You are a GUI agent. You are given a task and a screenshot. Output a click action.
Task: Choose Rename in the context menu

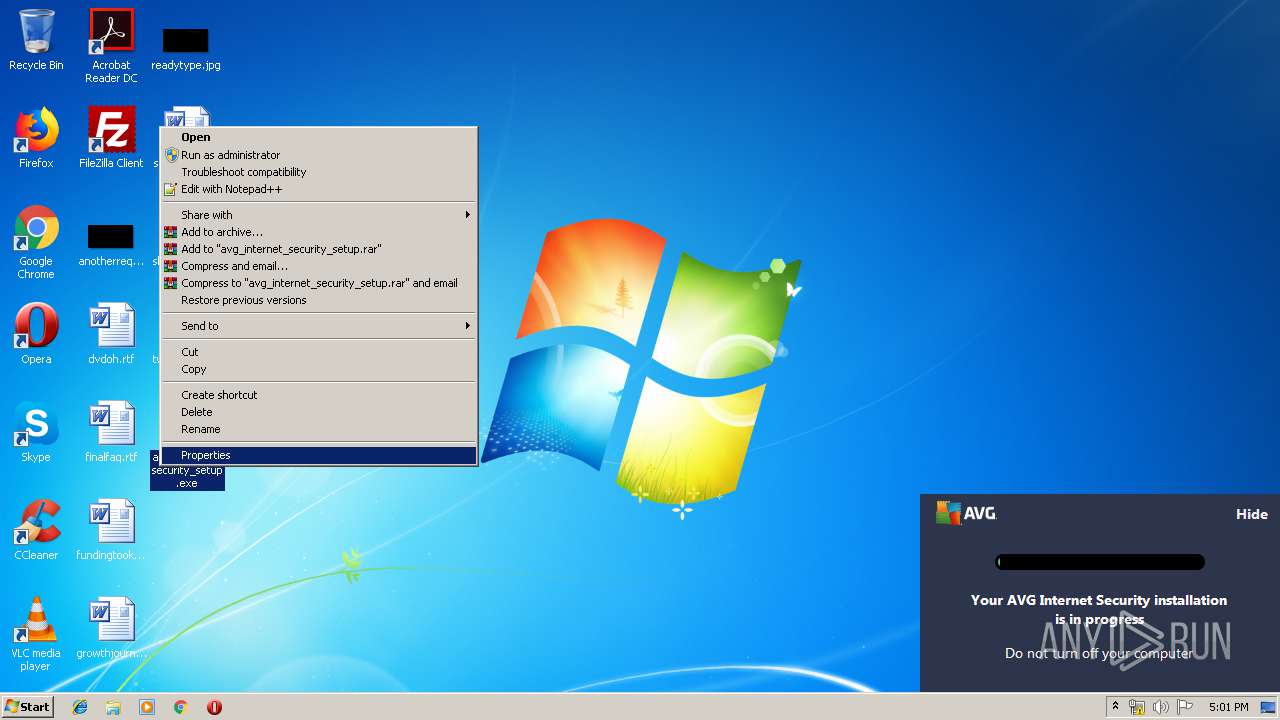tap(319, 429)
